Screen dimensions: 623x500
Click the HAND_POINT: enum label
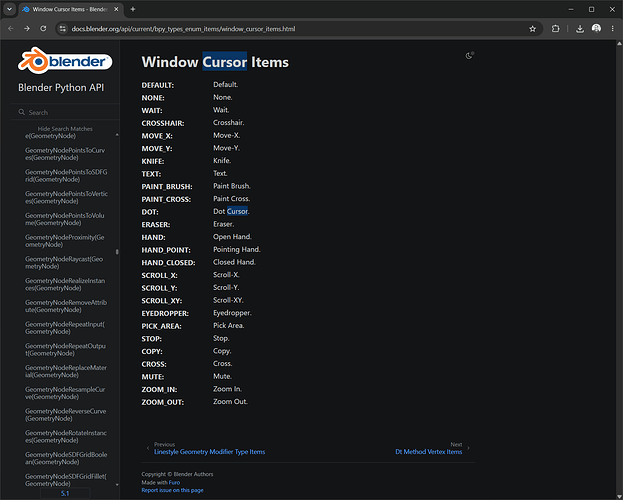point(166,250)
